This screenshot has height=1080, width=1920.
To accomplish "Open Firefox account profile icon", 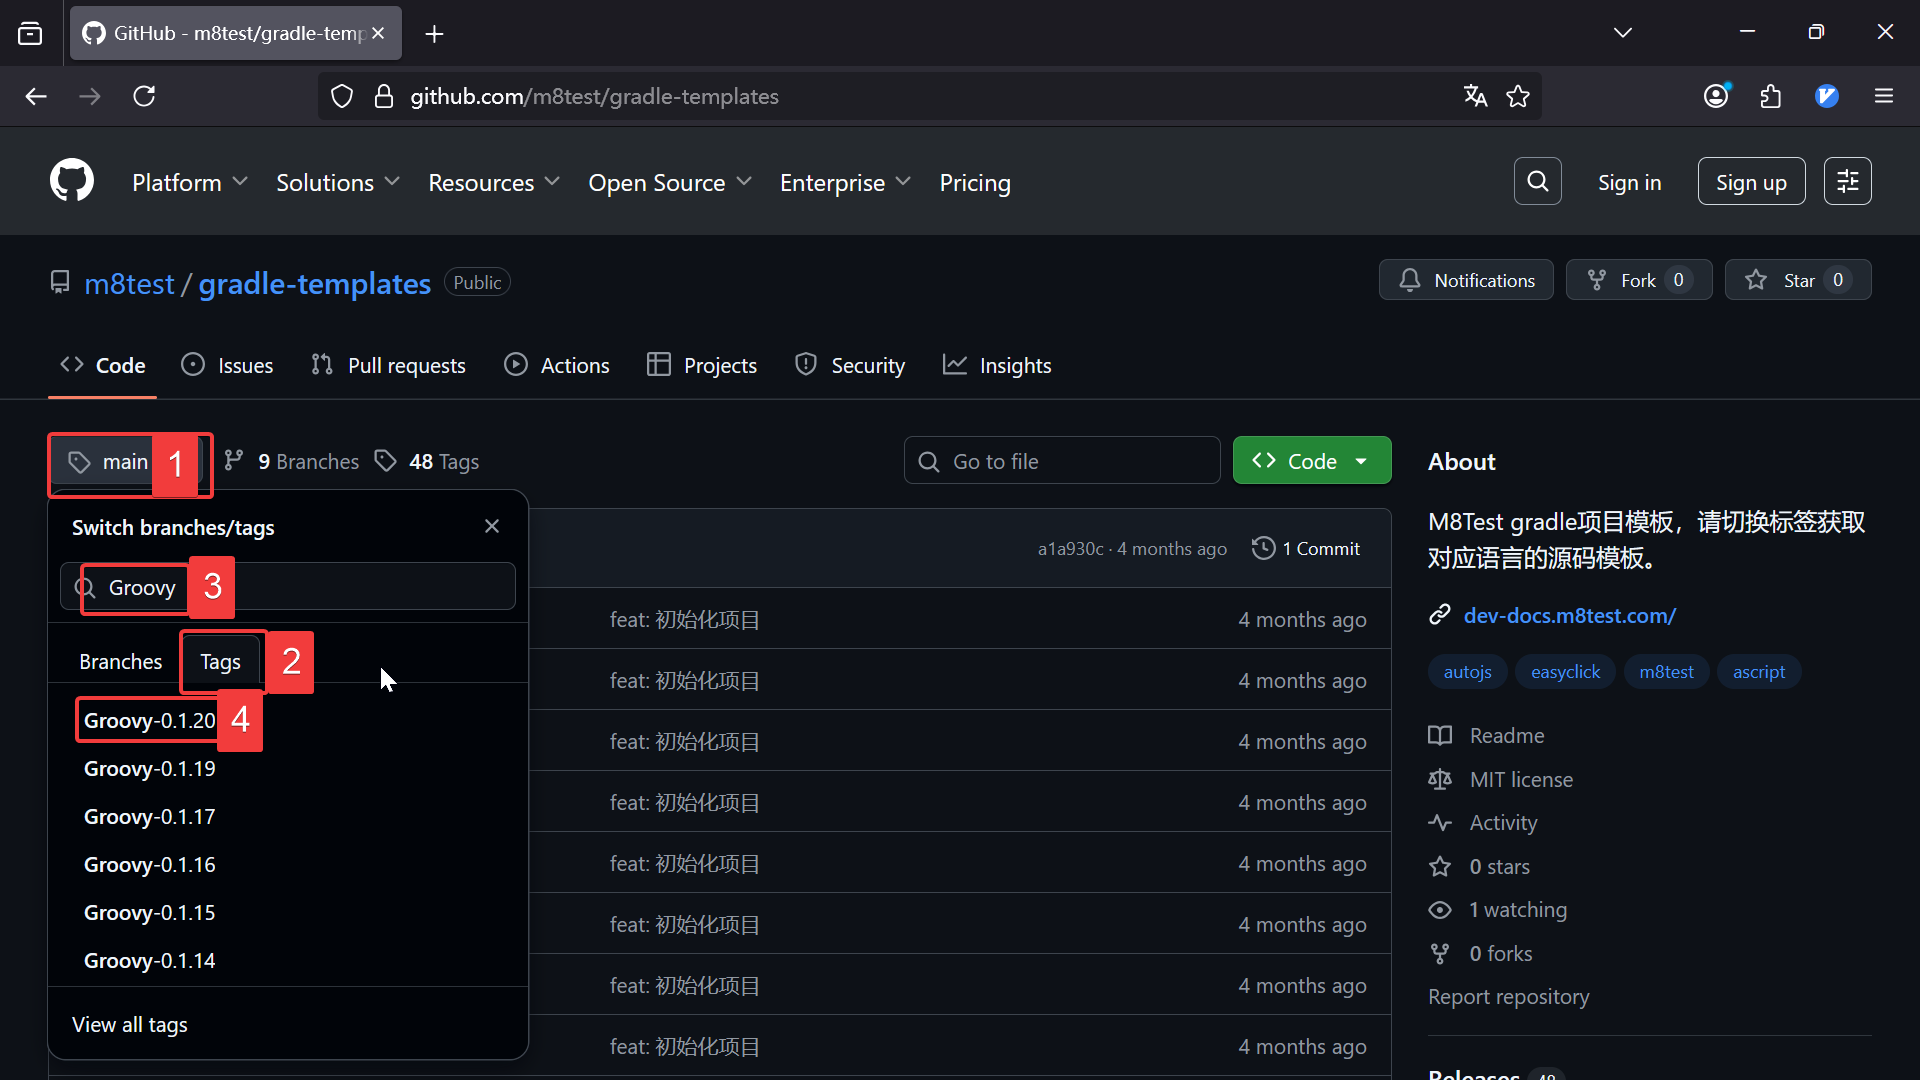I will 1716,96.
